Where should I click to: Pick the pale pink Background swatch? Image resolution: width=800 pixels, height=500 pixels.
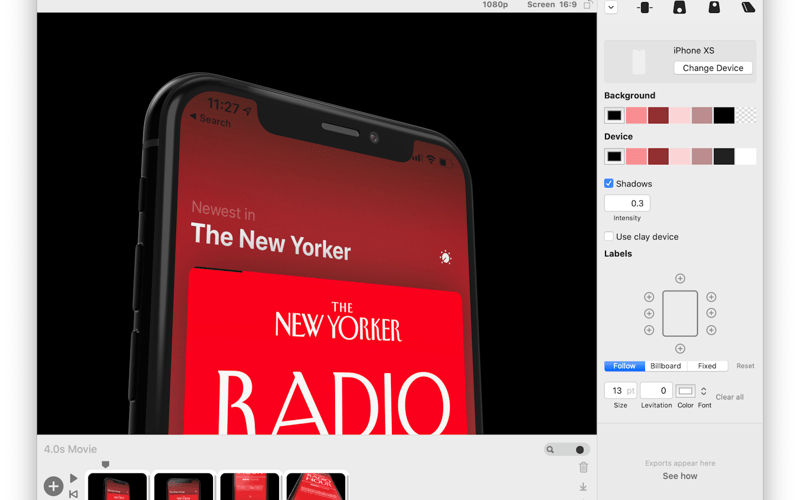680,115
